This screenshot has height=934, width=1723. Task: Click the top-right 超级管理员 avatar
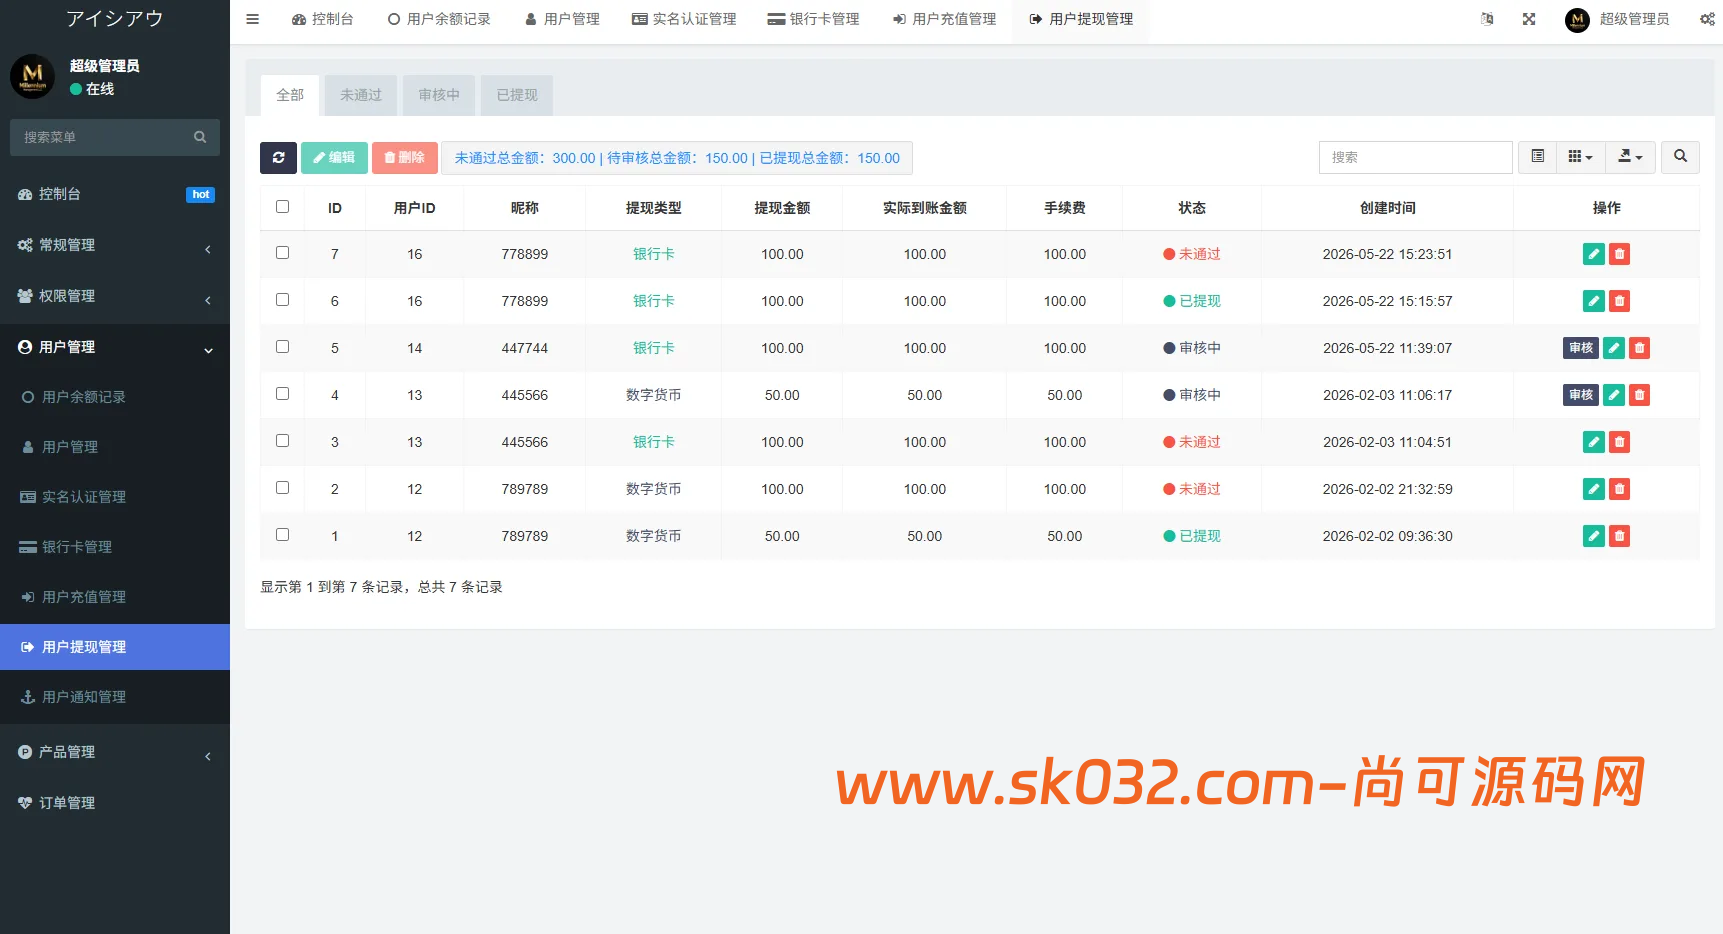tap(1577, 20)
